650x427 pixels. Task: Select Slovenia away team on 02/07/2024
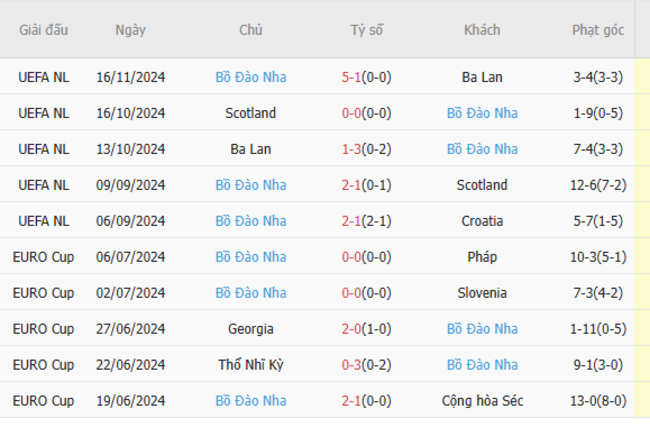482,293
